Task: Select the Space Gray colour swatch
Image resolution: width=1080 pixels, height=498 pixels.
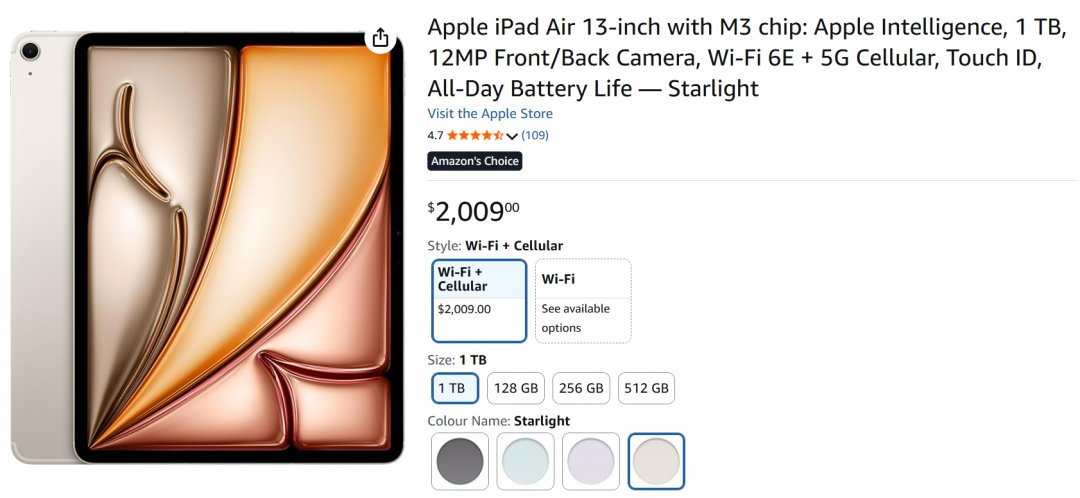Action: click(460, 461)
